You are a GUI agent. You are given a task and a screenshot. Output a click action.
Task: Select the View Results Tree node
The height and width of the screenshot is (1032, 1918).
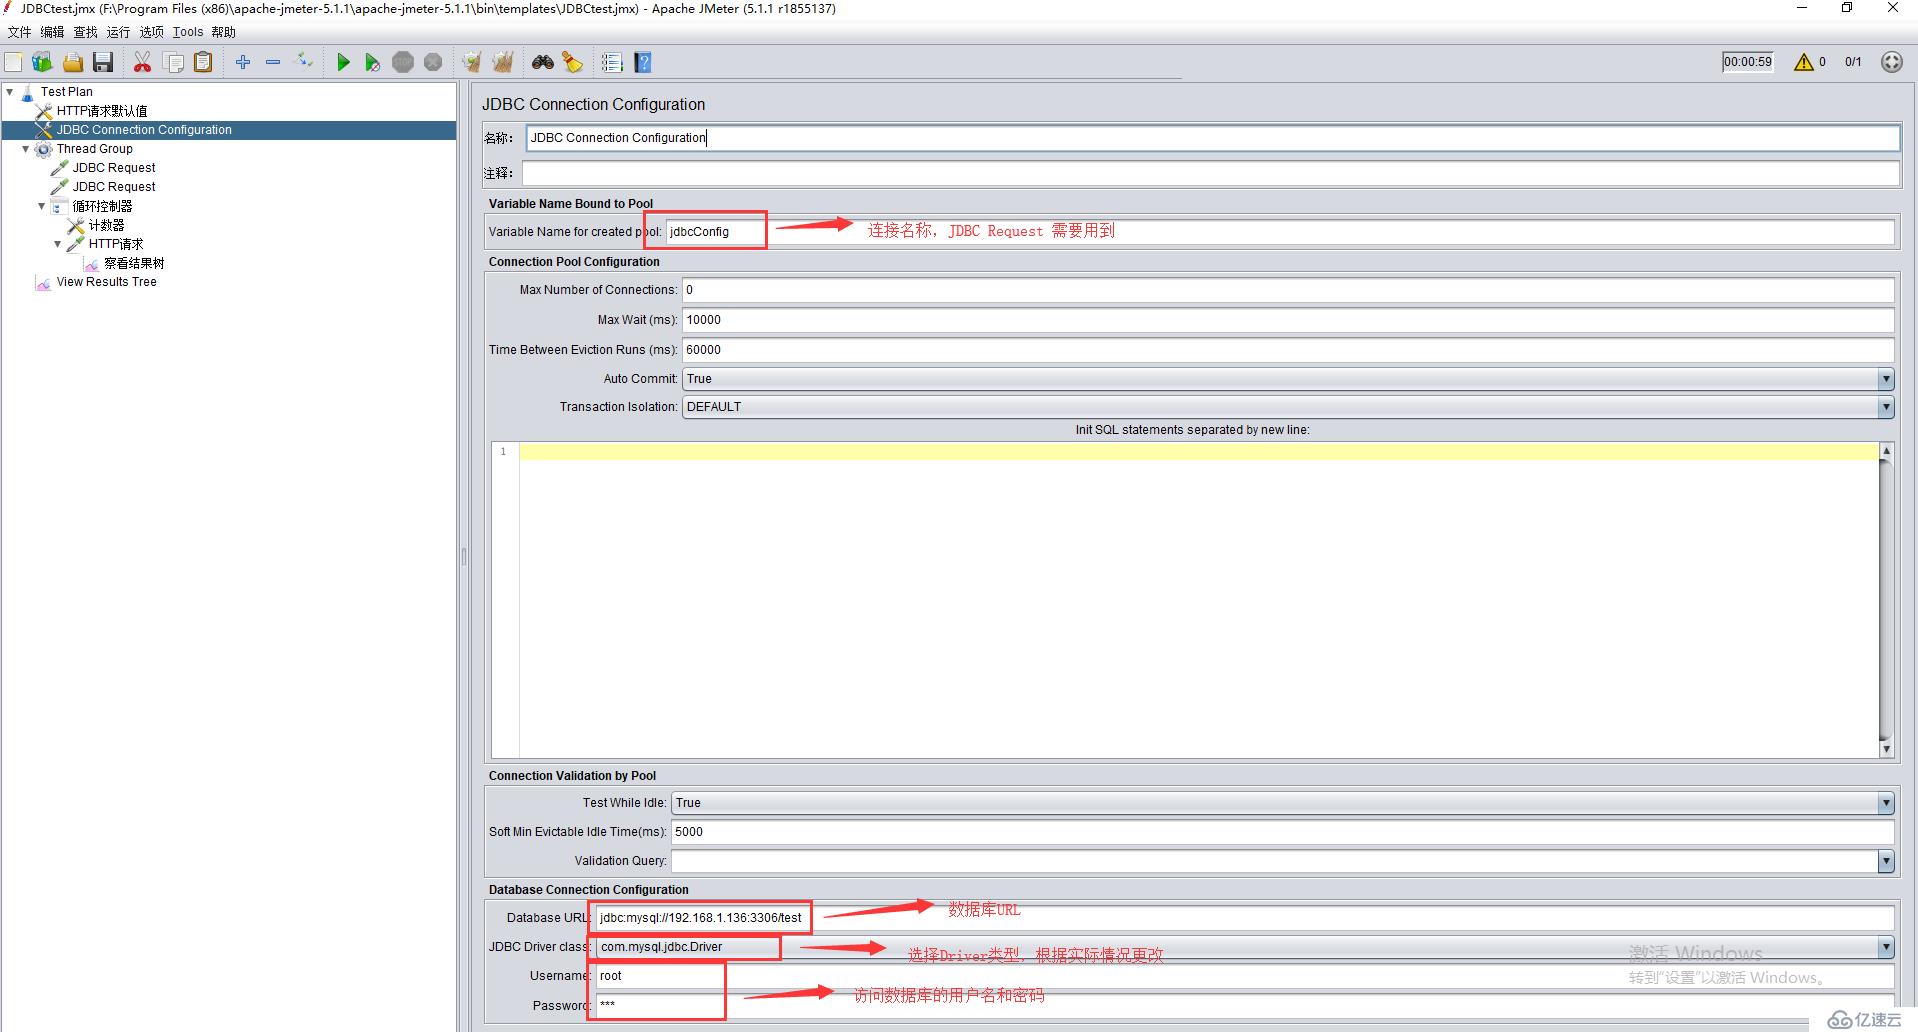[106, 282]
